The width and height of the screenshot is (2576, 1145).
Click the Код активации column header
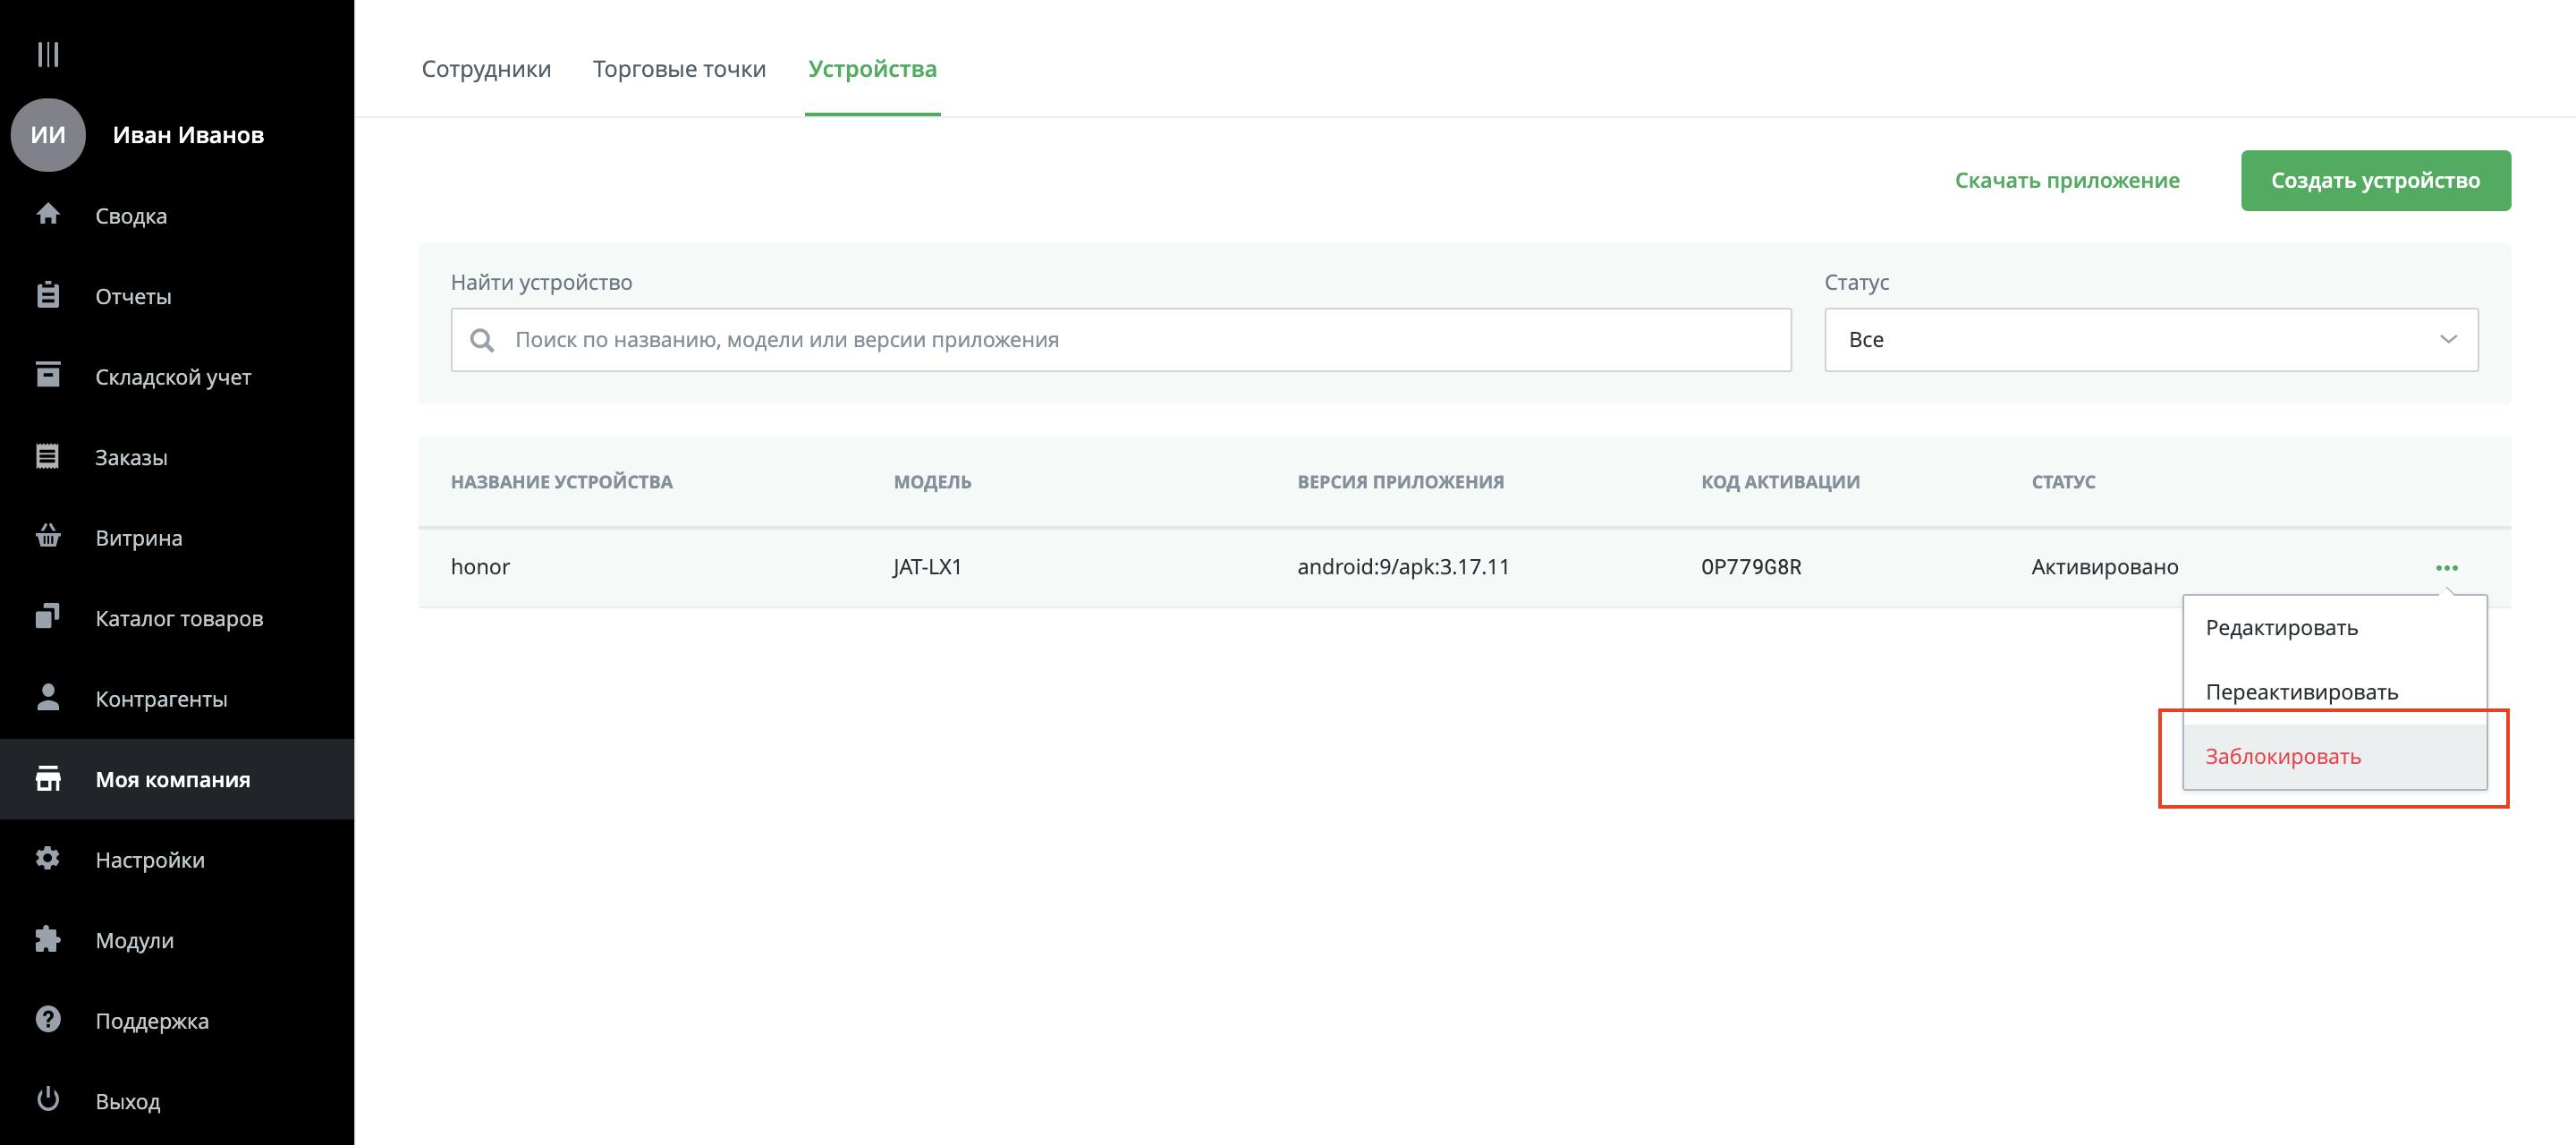coord(1780,482)
